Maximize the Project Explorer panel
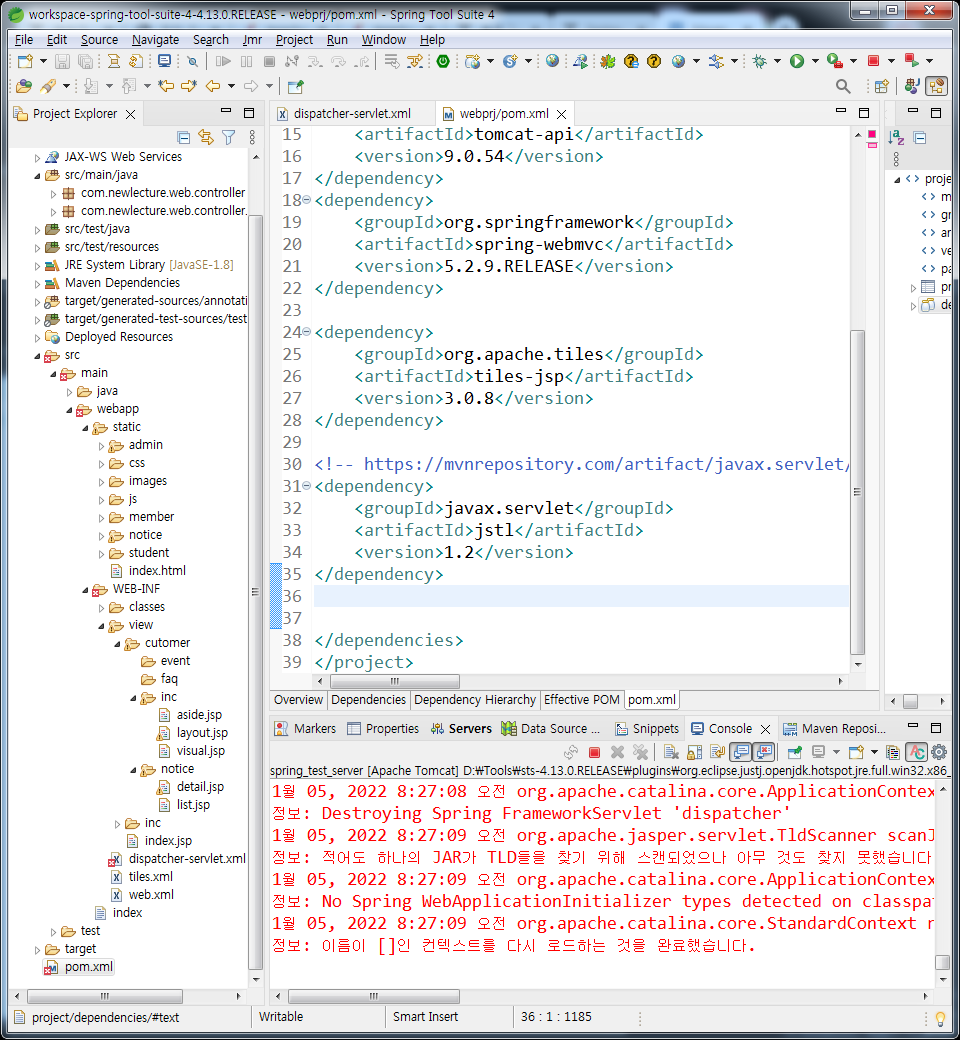960x1040 pixels. 249,113
